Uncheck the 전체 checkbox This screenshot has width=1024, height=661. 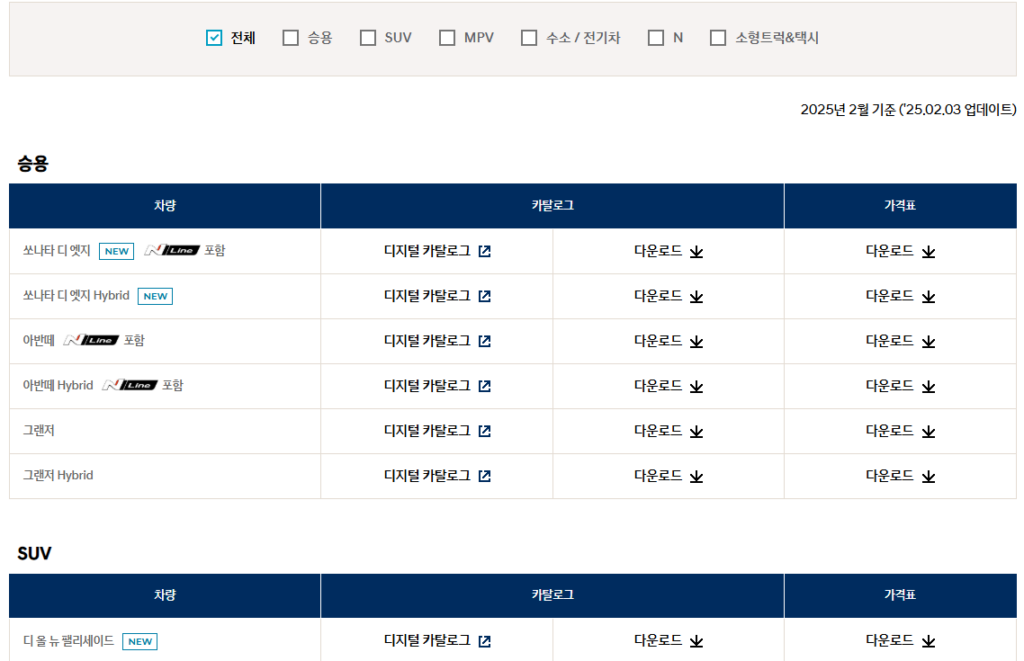point(213,38)
